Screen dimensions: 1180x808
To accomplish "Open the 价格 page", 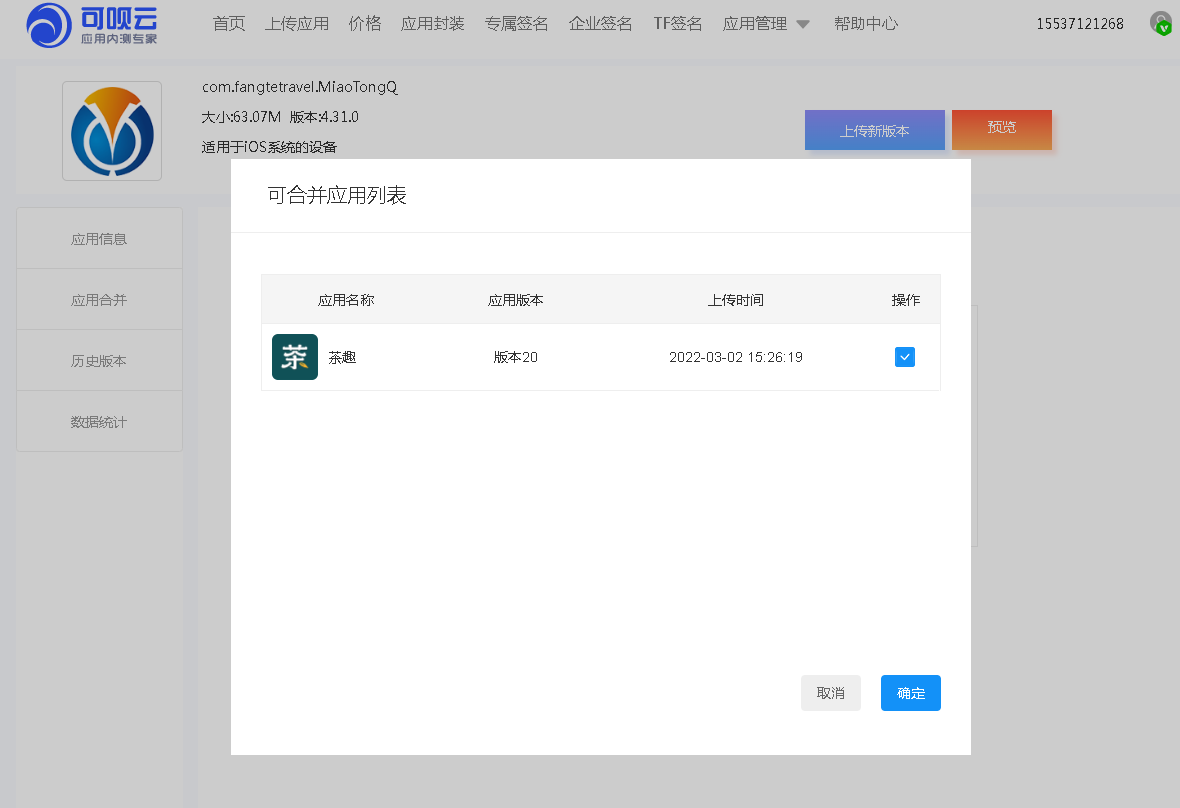I will 365,23.
